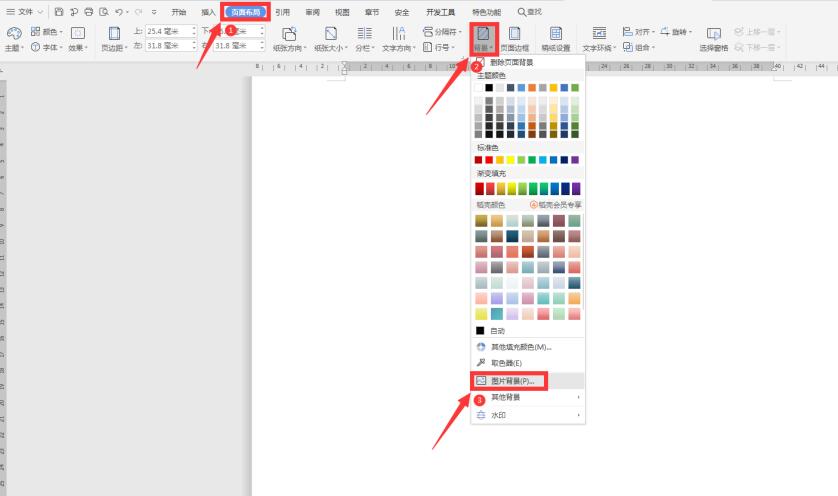The height and width of the screenshot is (496, 838).
Task: Click the 文字环绕 text wrapping icon
Action: tap(599, 33)
